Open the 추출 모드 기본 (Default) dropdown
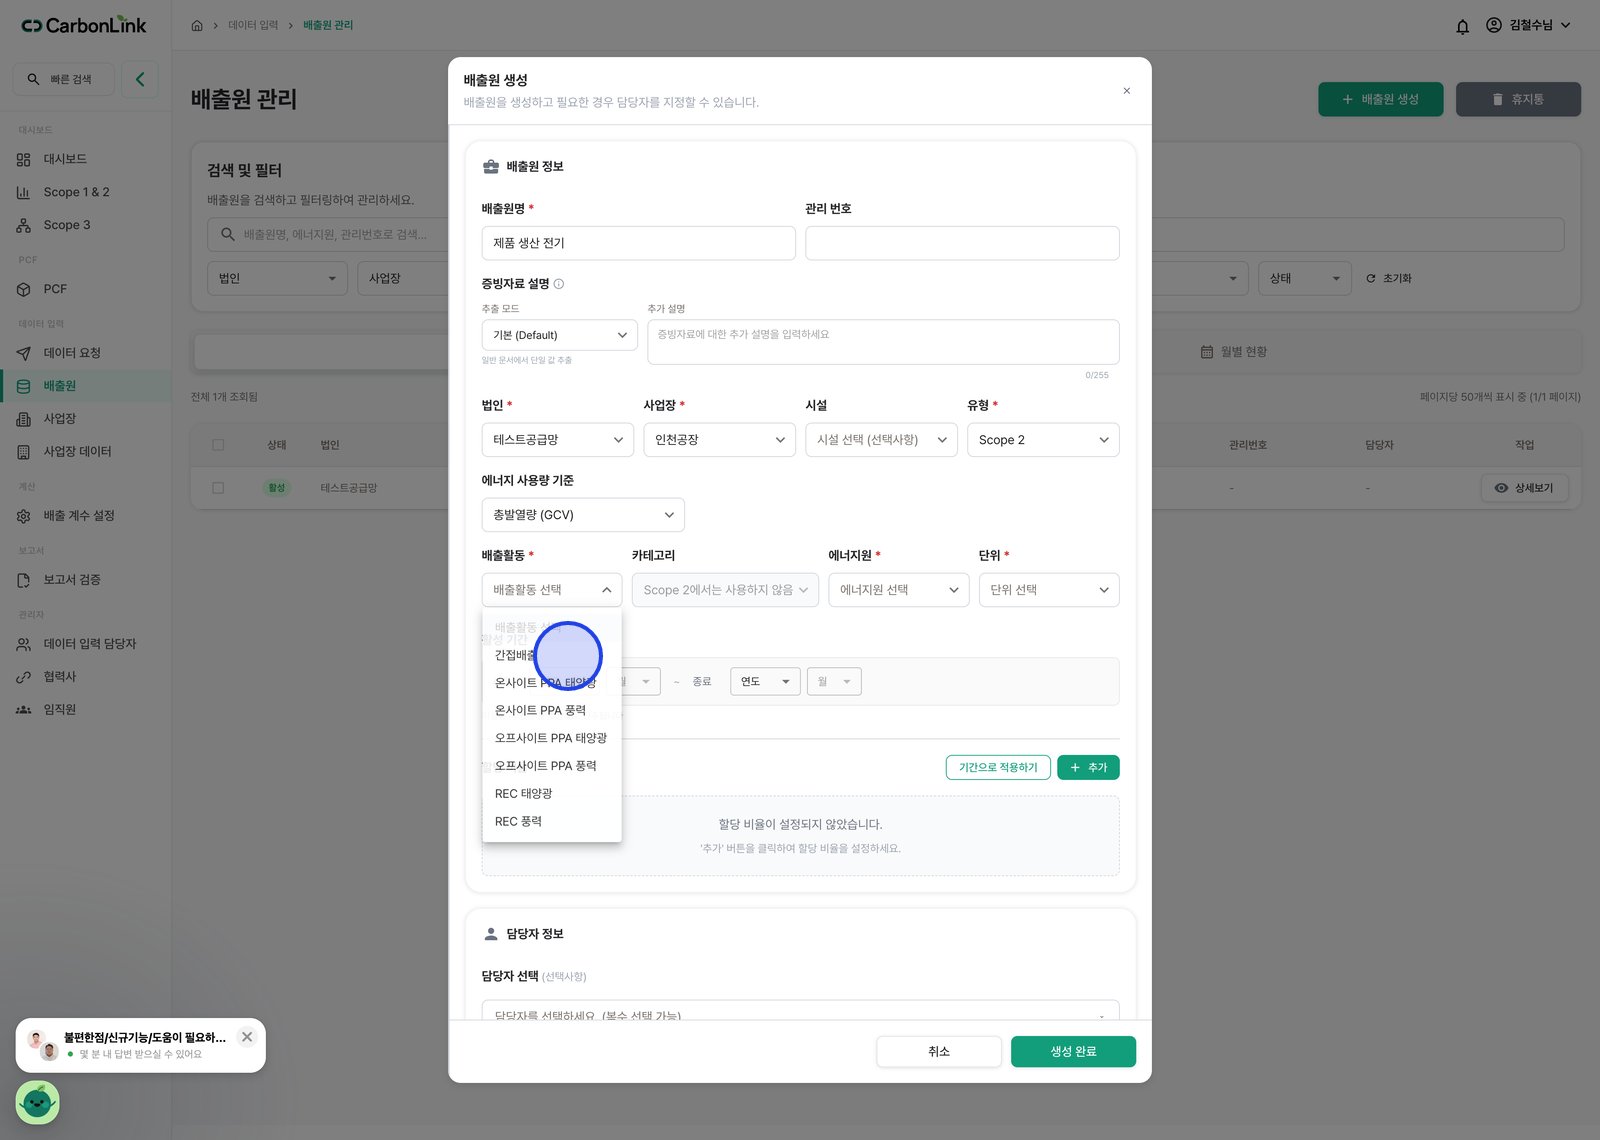 point(559,335)
